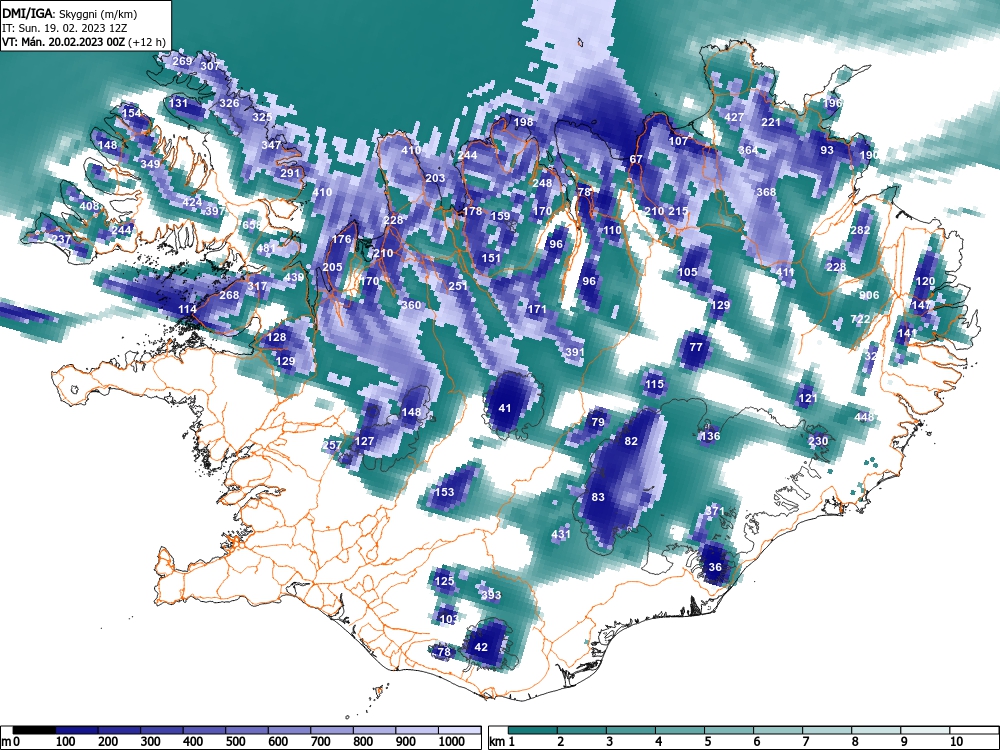Select the value 125 in the south

(444, 581)
